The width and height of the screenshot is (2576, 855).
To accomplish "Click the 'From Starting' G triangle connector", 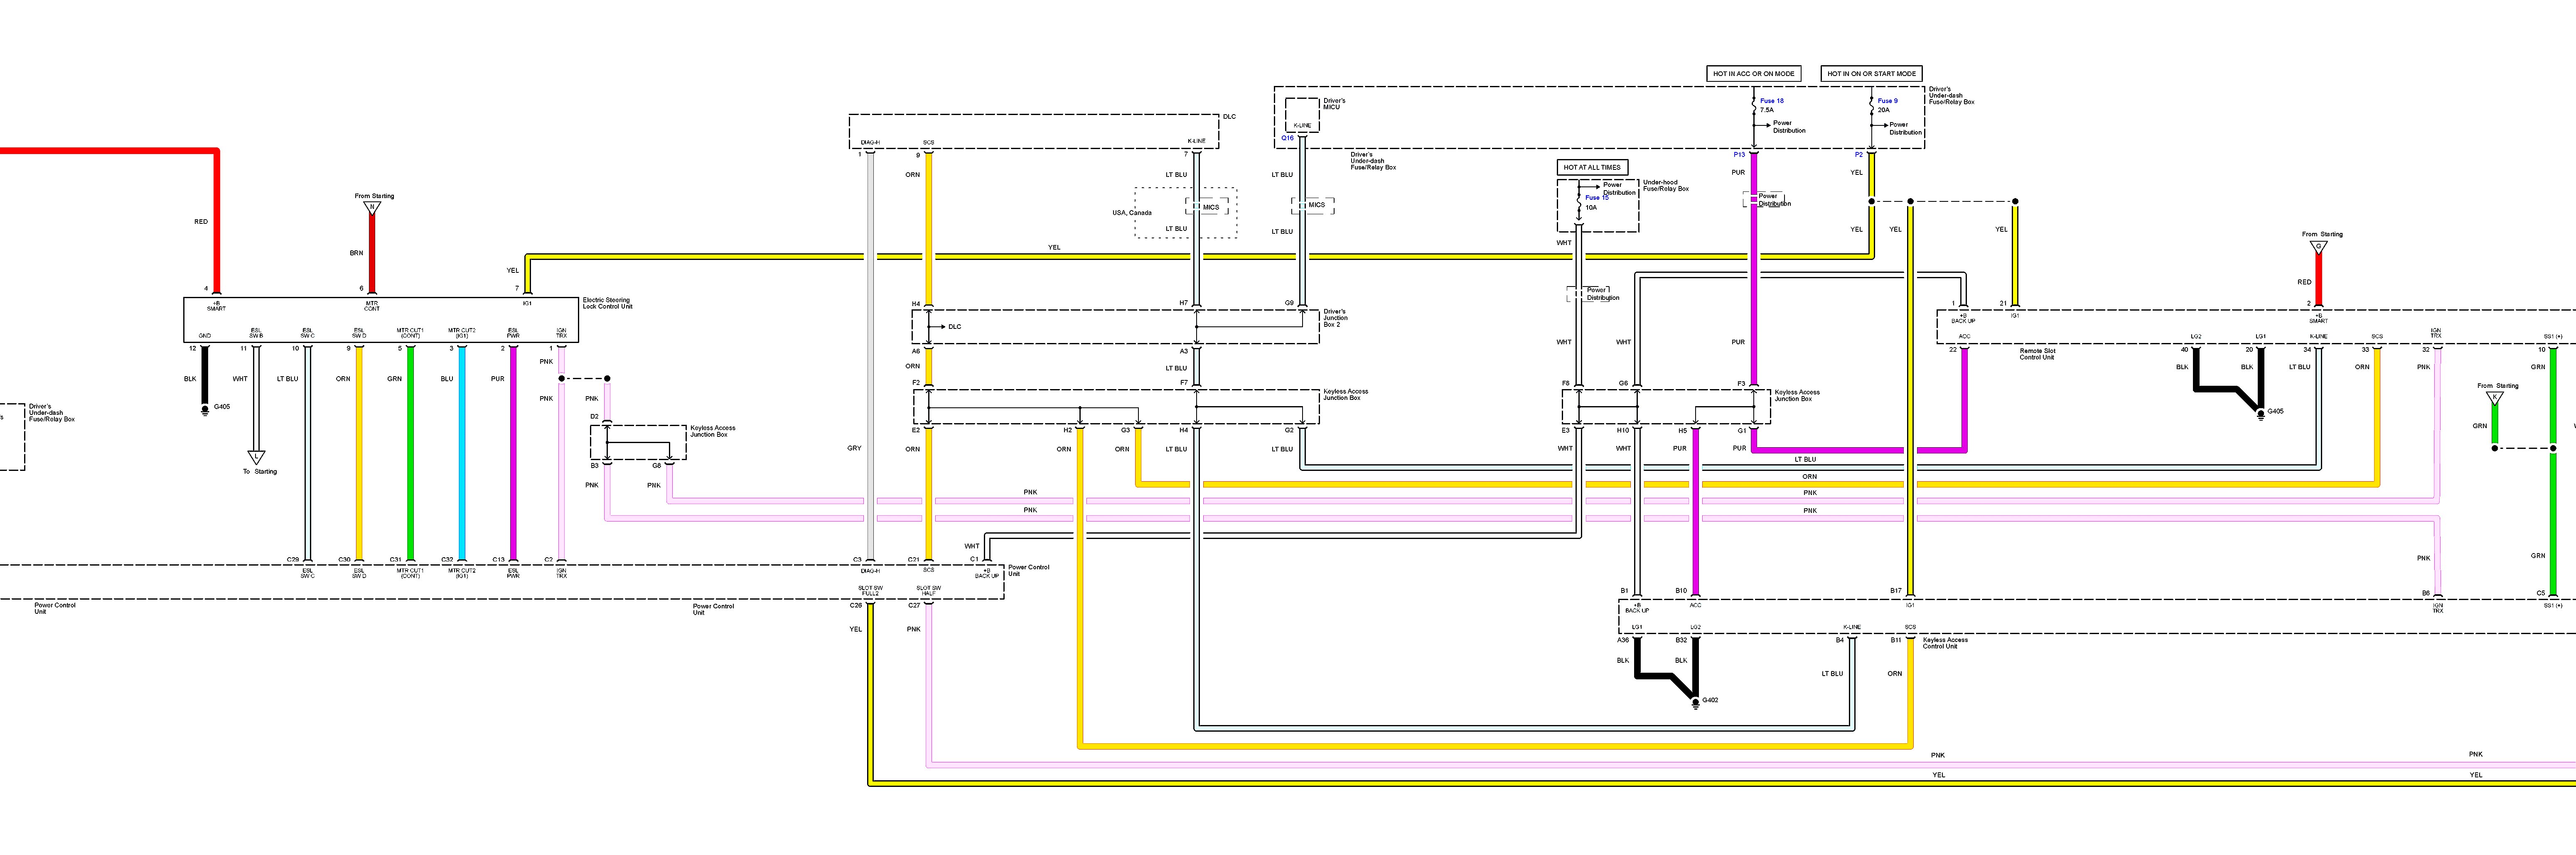I will (2318, 246).
